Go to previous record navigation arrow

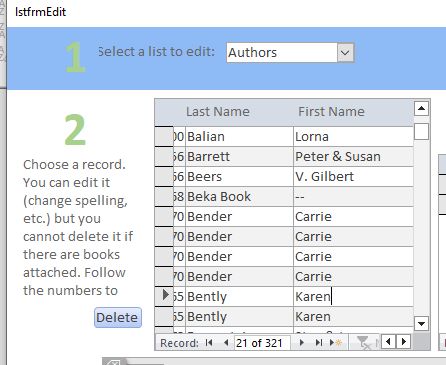[x=226, y=342]
